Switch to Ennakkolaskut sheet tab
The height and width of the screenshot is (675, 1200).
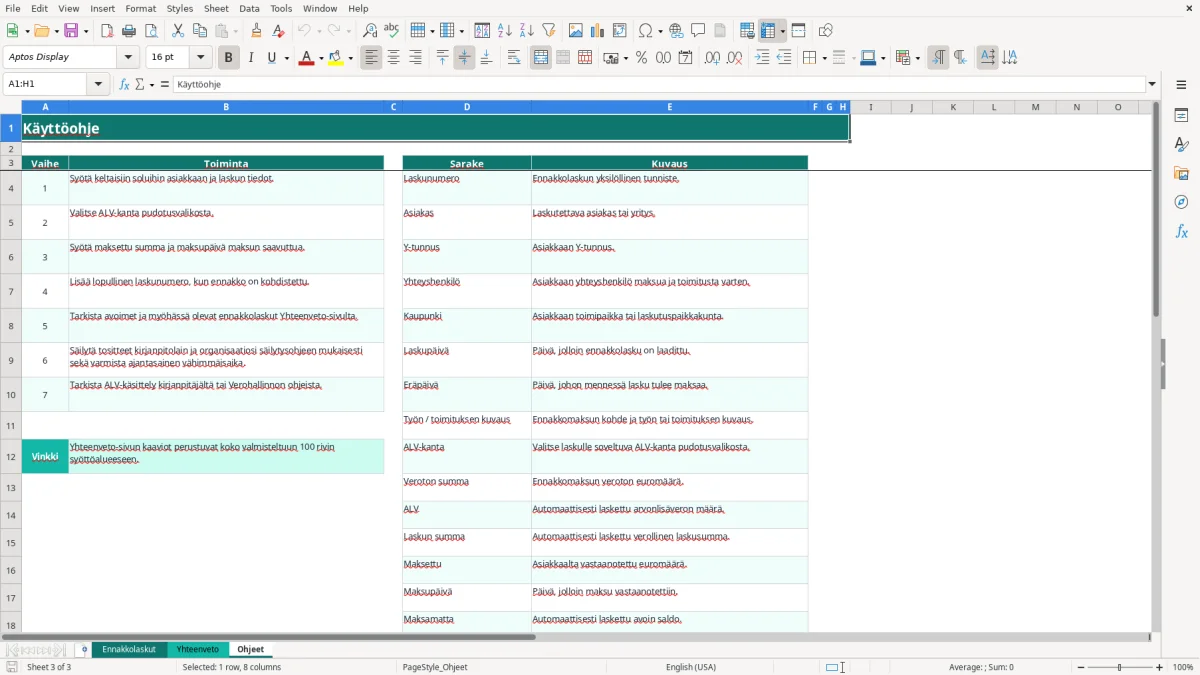[x=129, y=649]
